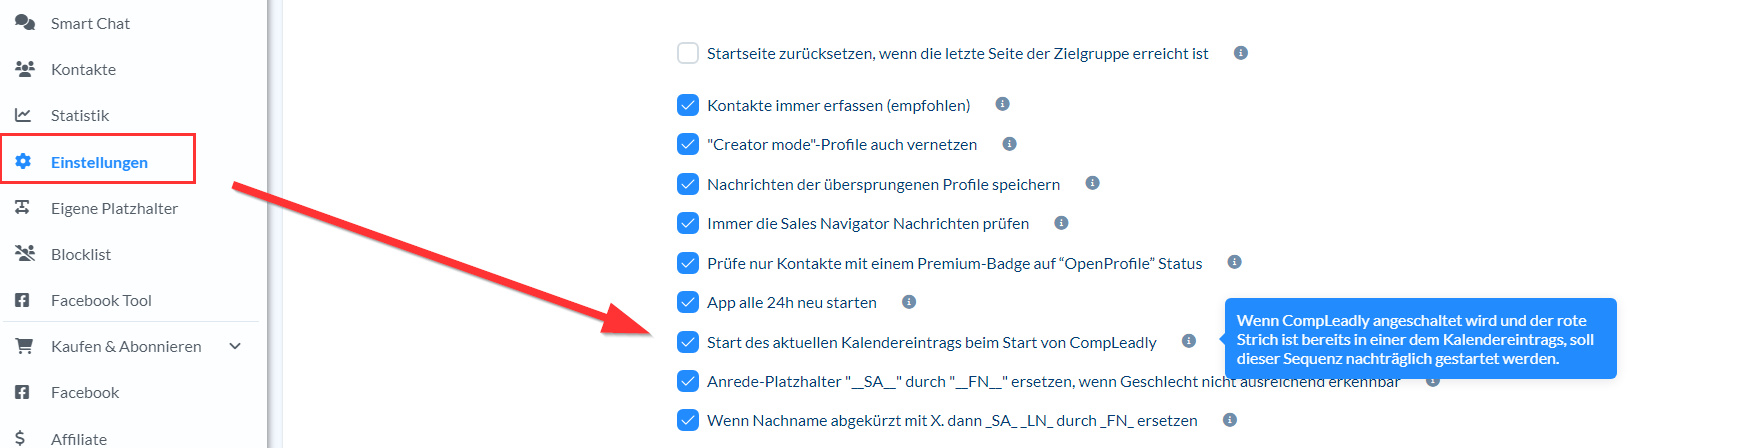The image size is (1747, 448).
Task: Click info icon next to "App alle 24h neu starten"
Action: pyautogui.click(x=909, y=302)
